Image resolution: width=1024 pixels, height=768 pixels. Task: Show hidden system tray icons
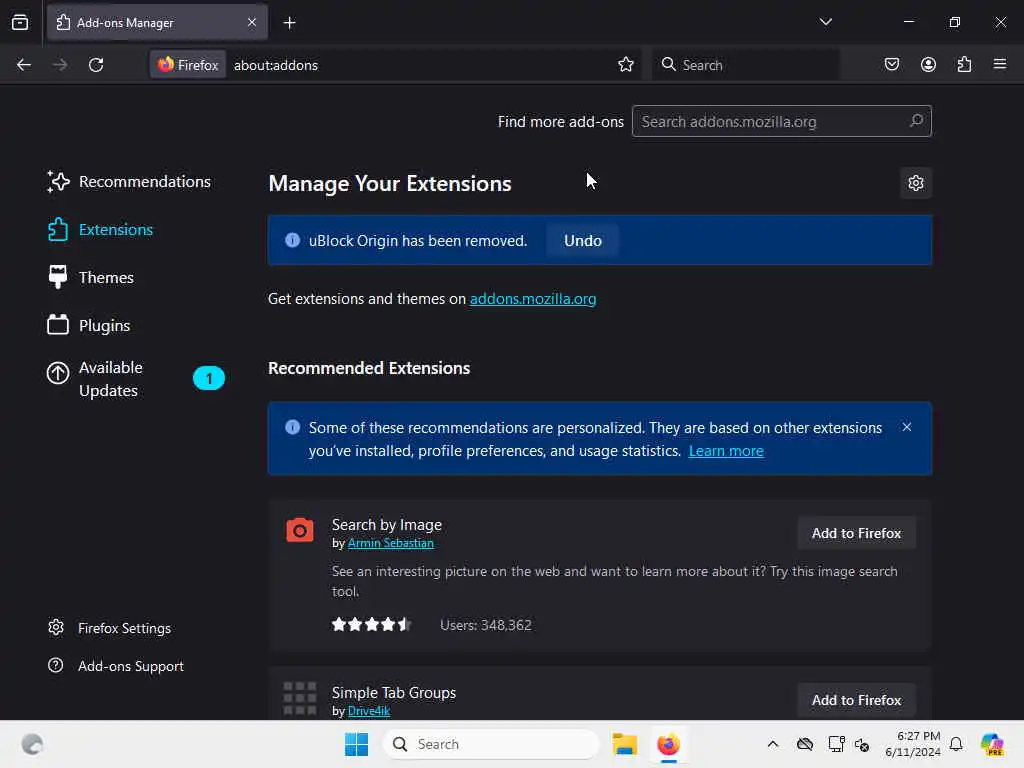pyautogui.click(x=773, y=744)
